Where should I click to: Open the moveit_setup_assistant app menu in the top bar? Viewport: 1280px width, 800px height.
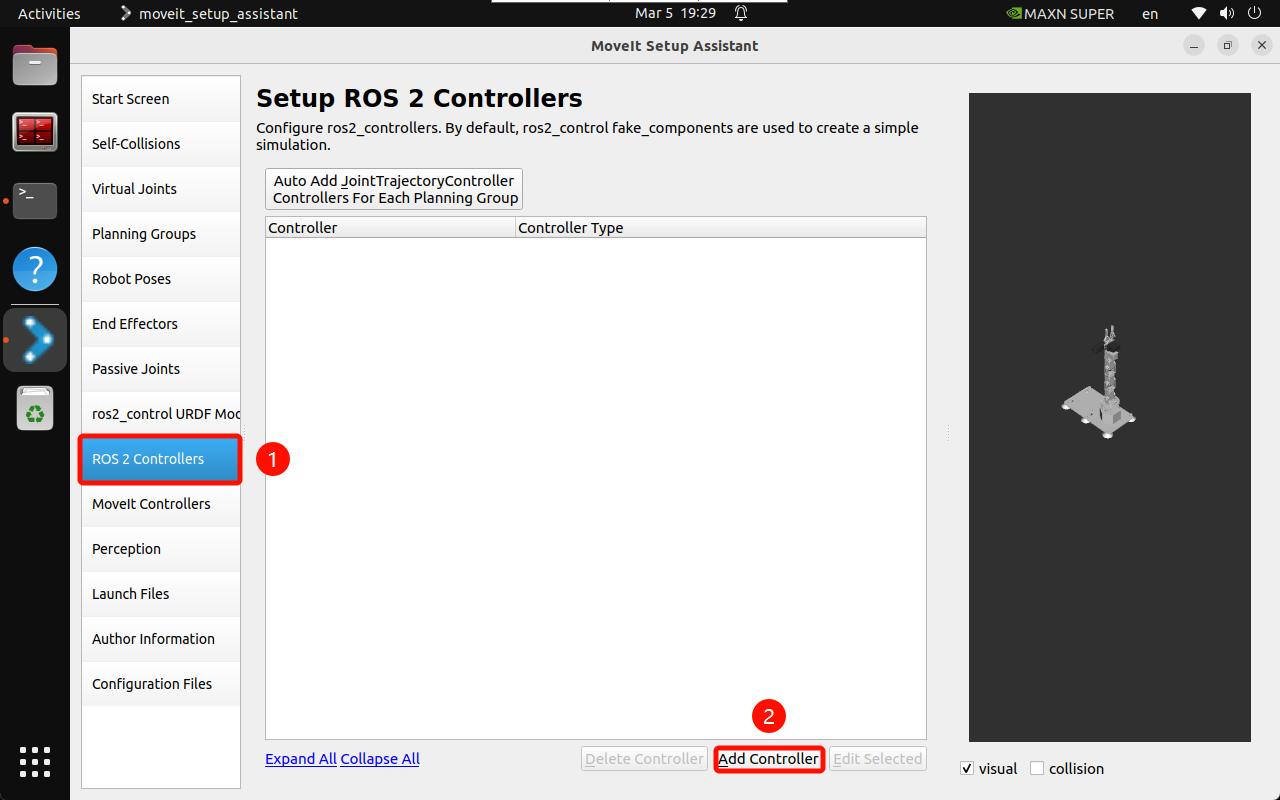click(208, 14)
